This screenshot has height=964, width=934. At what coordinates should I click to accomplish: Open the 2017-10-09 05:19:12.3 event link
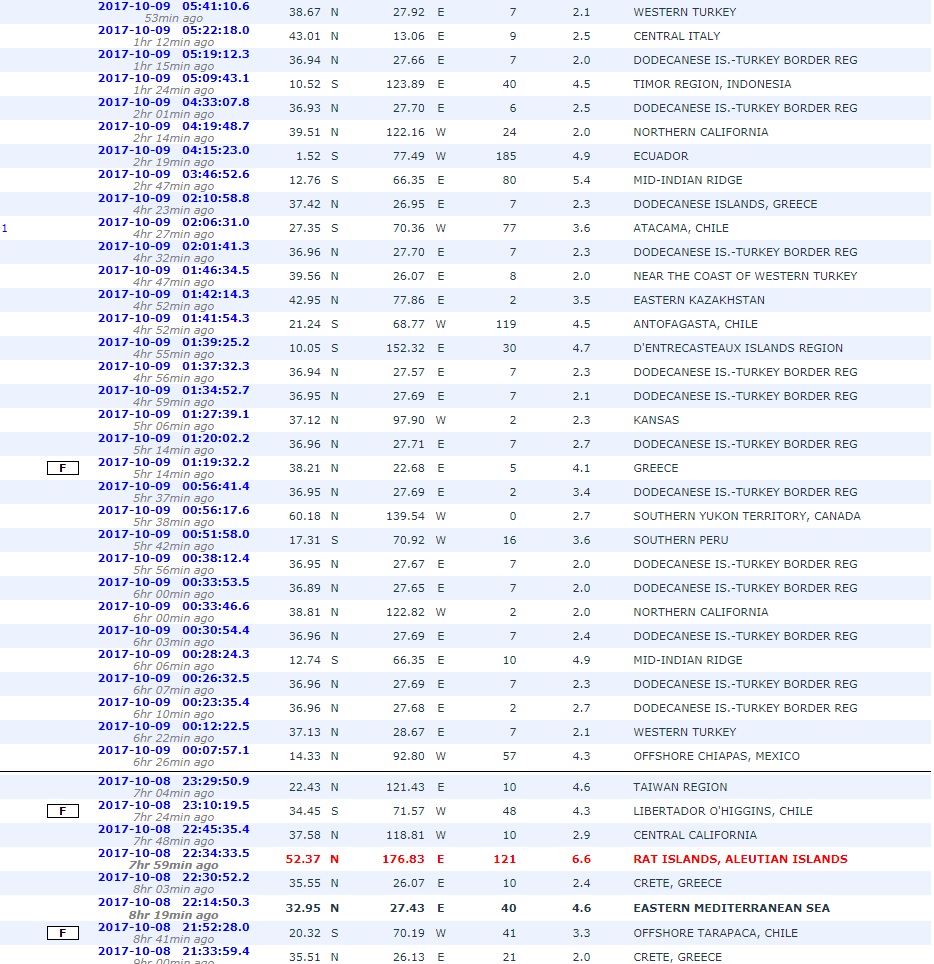pyautogui.click(x=174, y=54)
